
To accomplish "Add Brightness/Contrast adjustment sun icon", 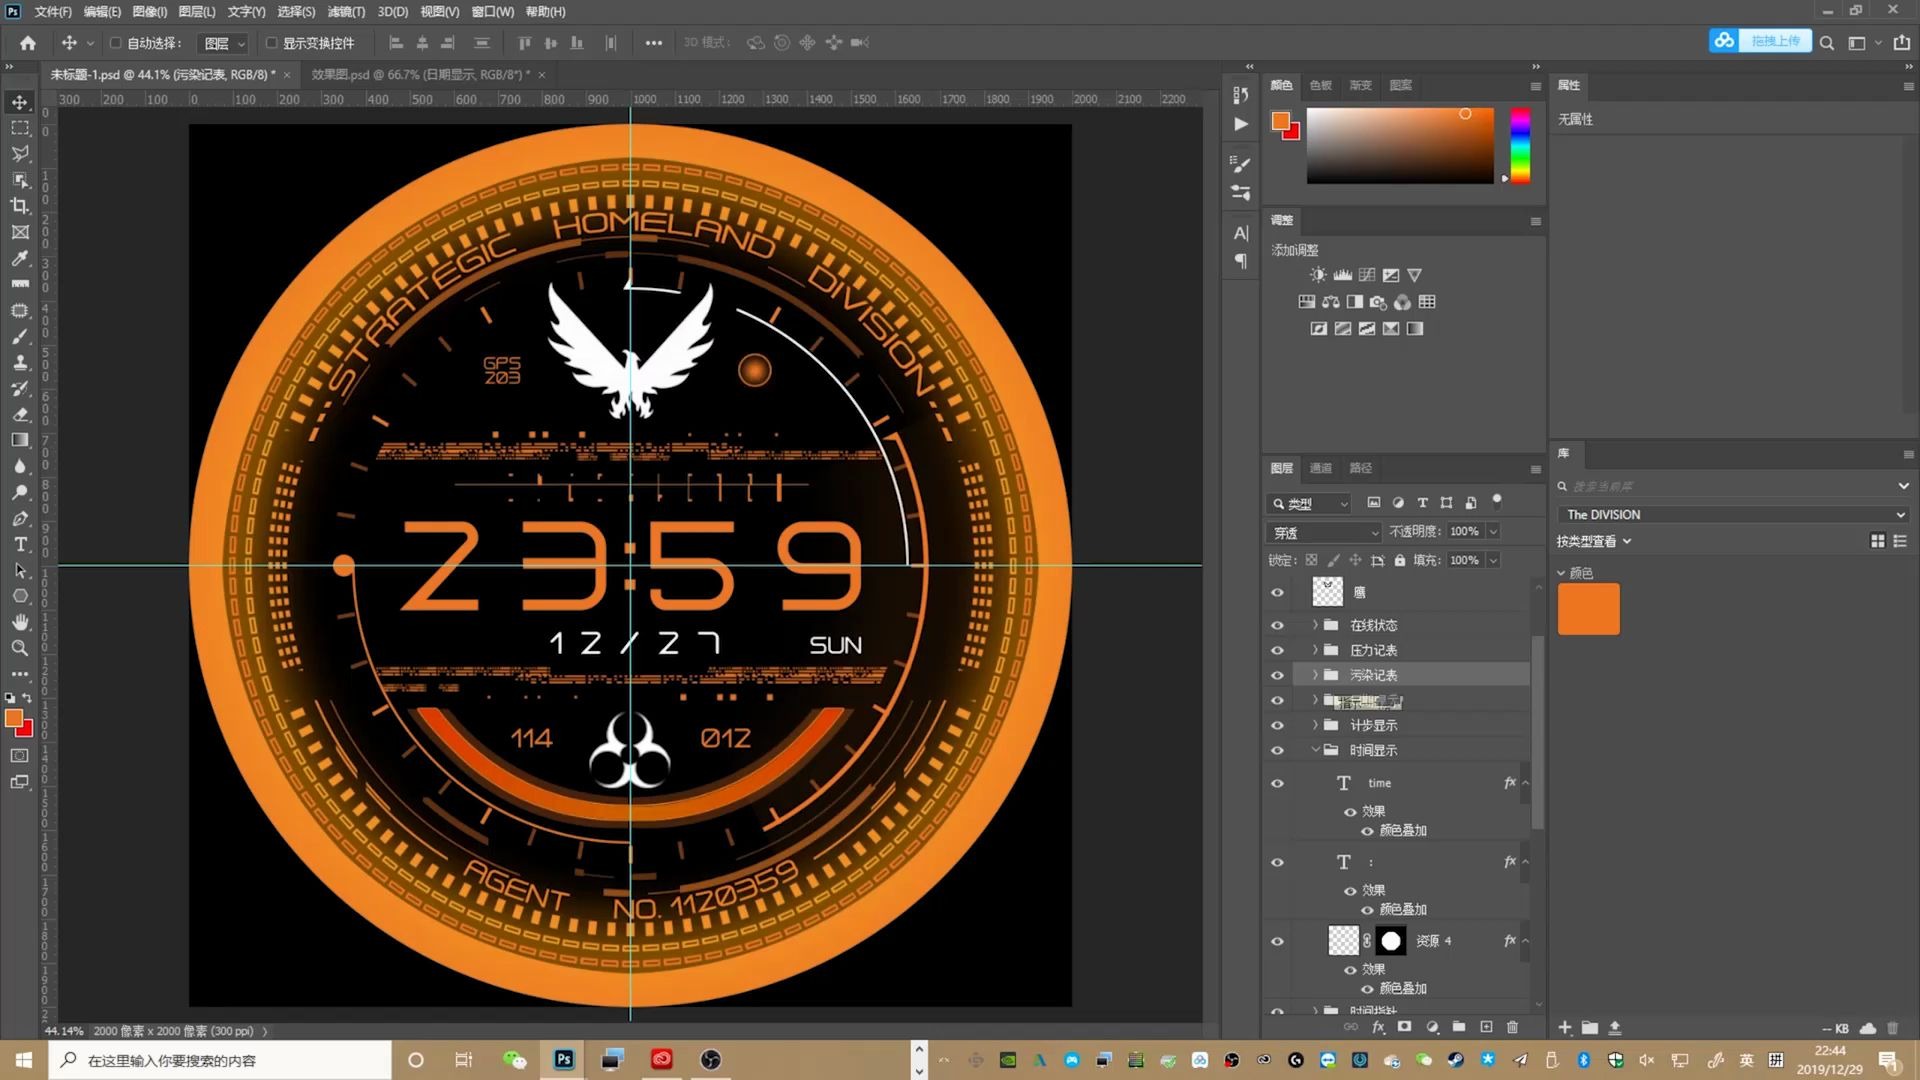I will [1318, 275].
